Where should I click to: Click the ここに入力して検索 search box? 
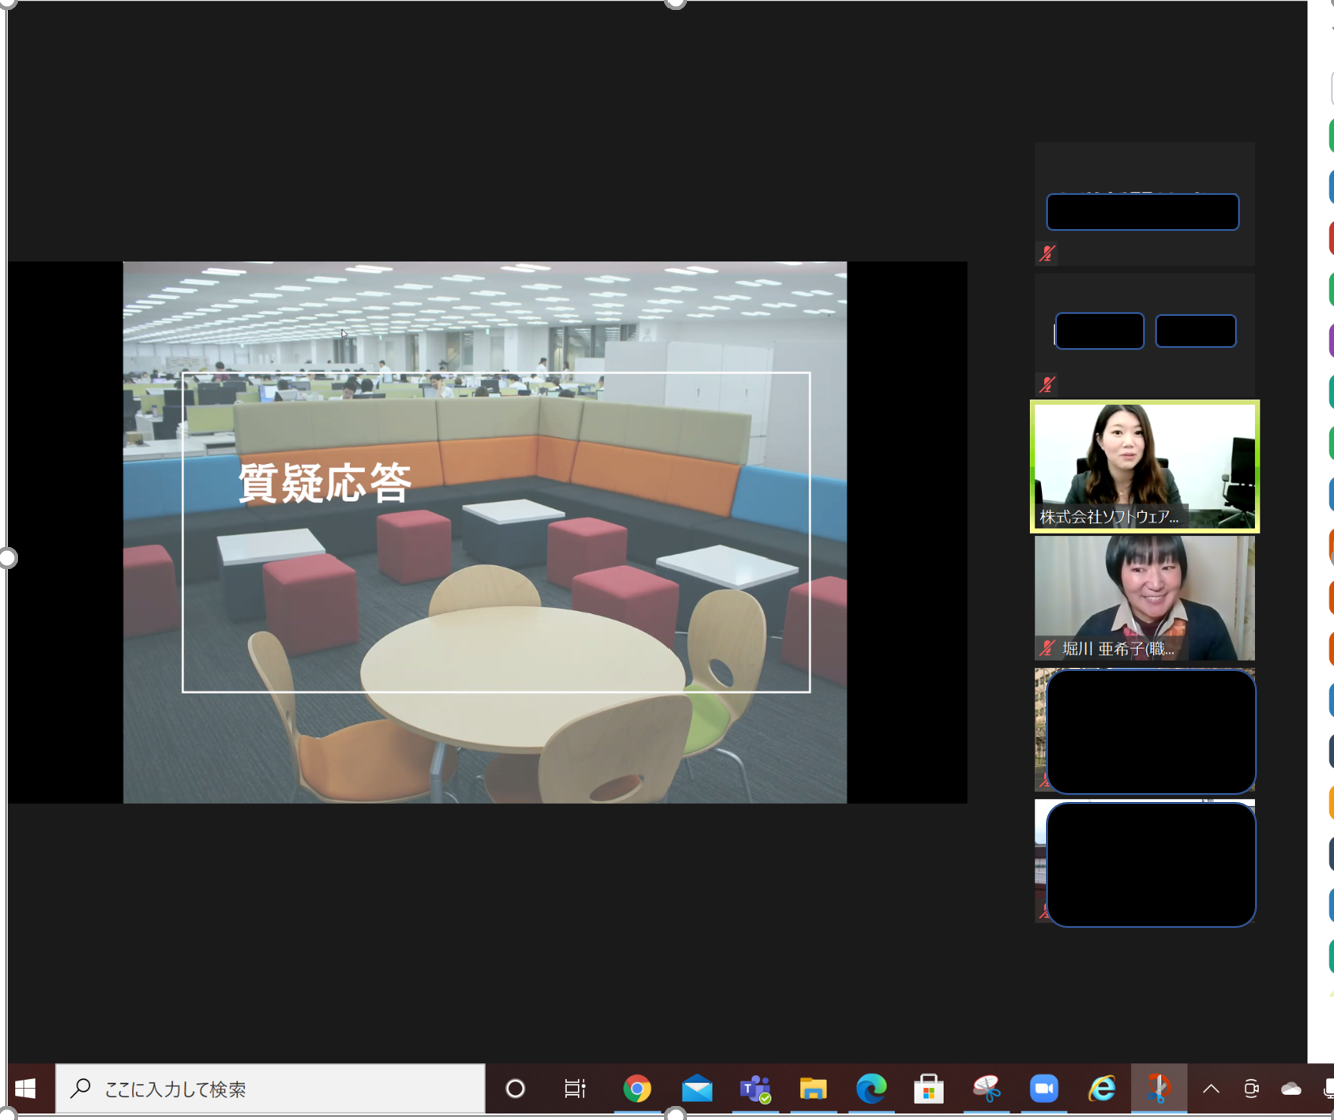[270, 1088]
